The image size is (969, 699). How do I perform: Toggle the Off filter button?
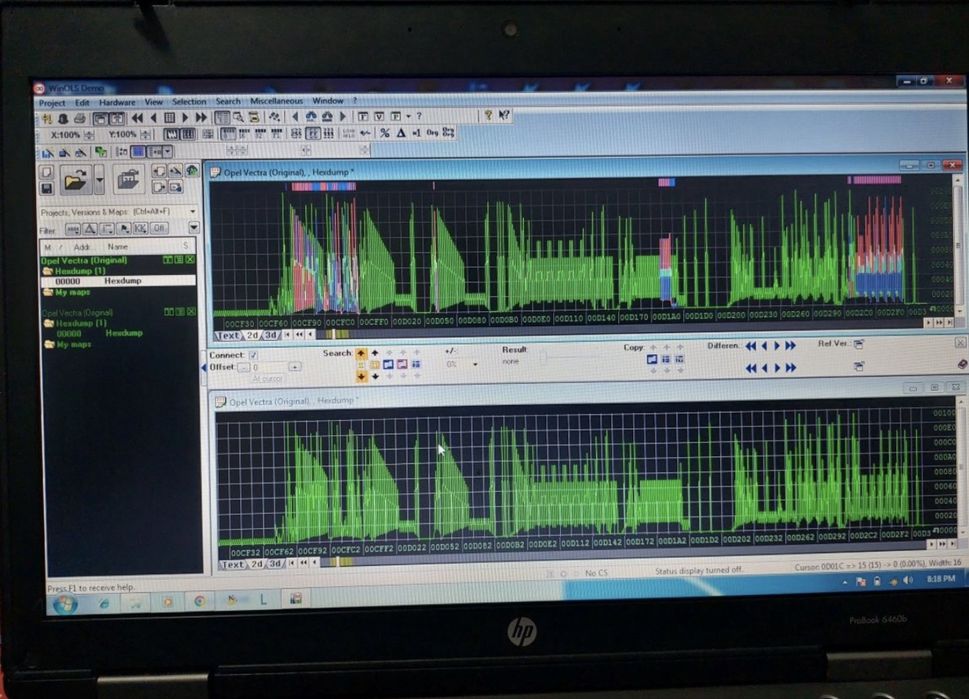(x=159, y=229)
